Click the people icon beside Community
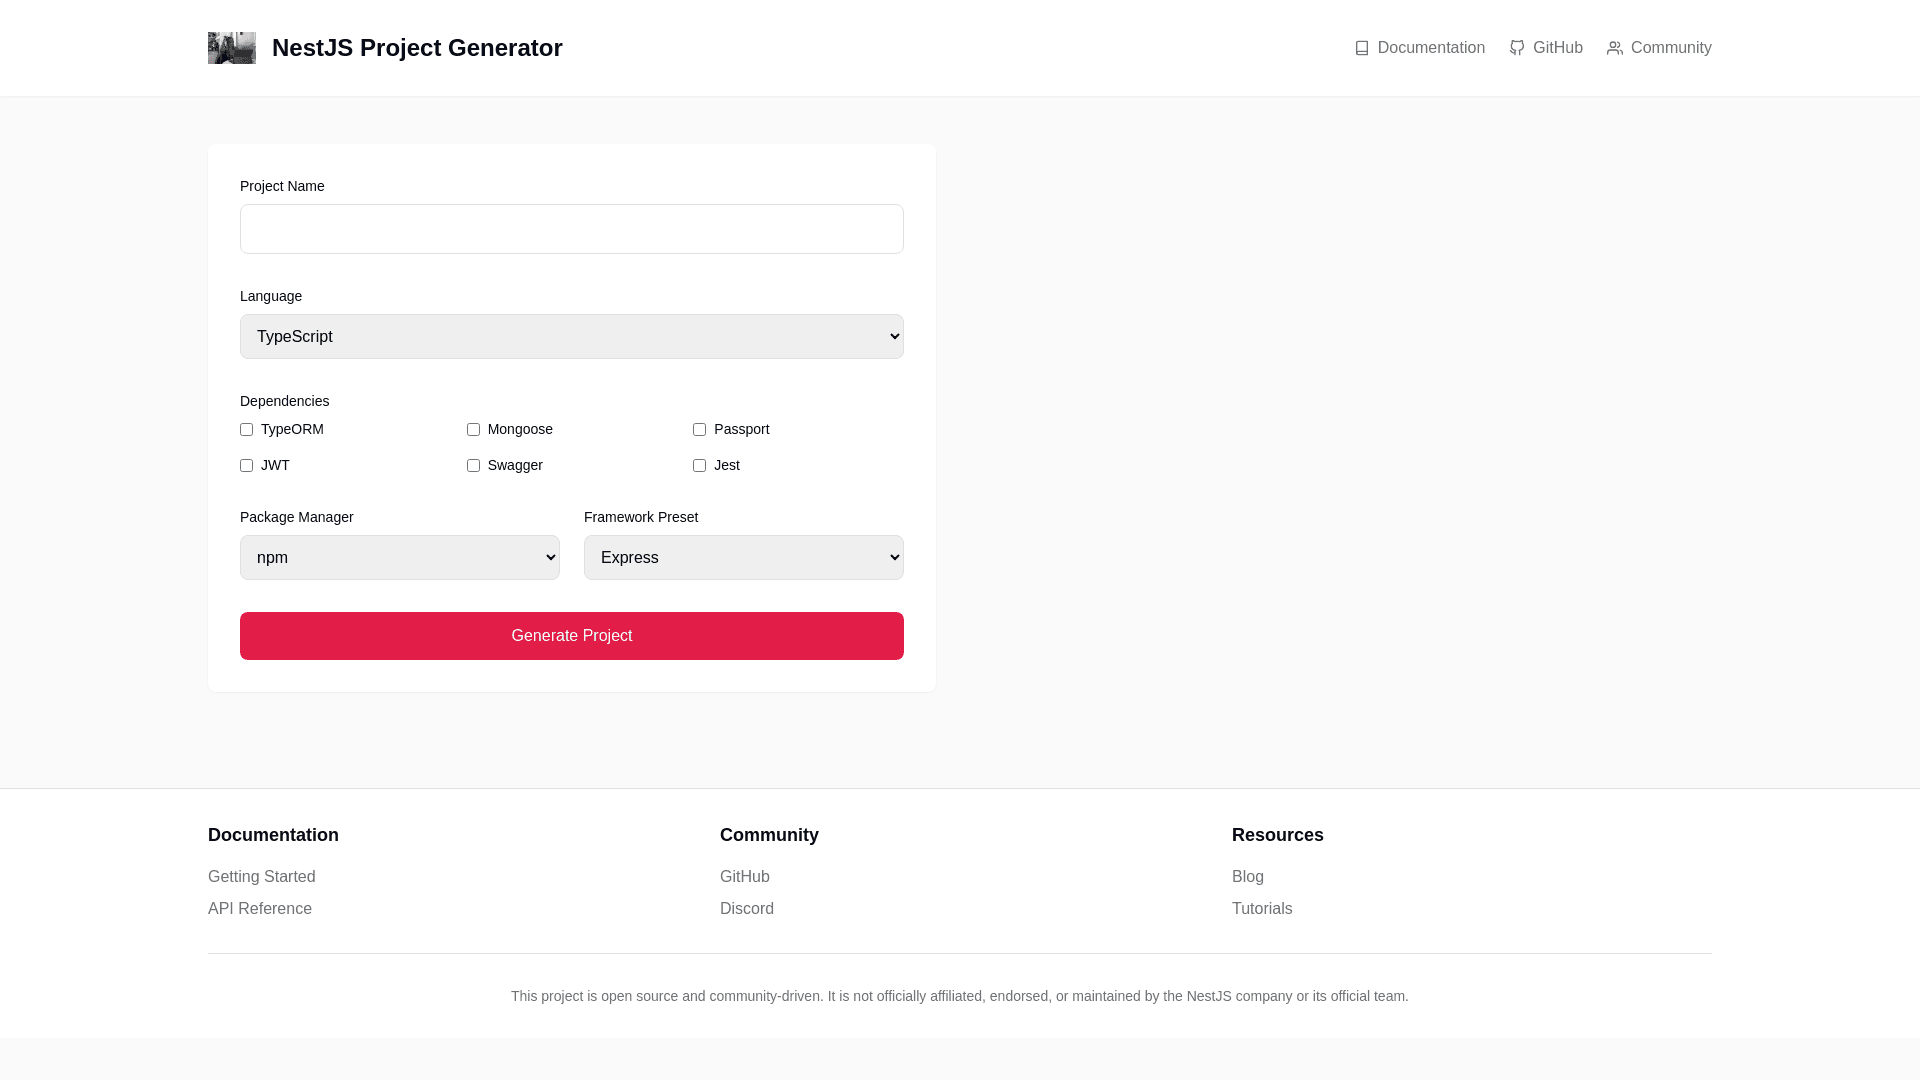Viewport: 1920px width, 1080px height. pos(1614,48)
